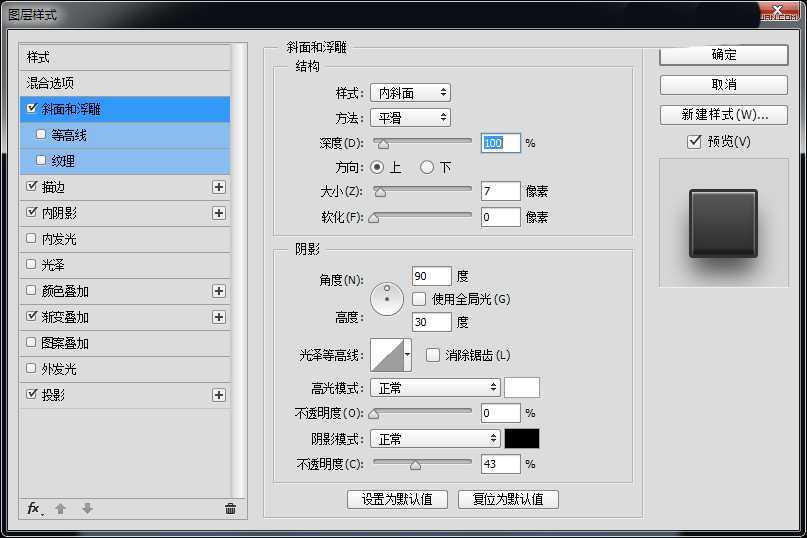The width and height of the screenshot is (807, 538).
Task: Click the trash delete effect icon
Action: pyautogui.click(x=230, y=509)
